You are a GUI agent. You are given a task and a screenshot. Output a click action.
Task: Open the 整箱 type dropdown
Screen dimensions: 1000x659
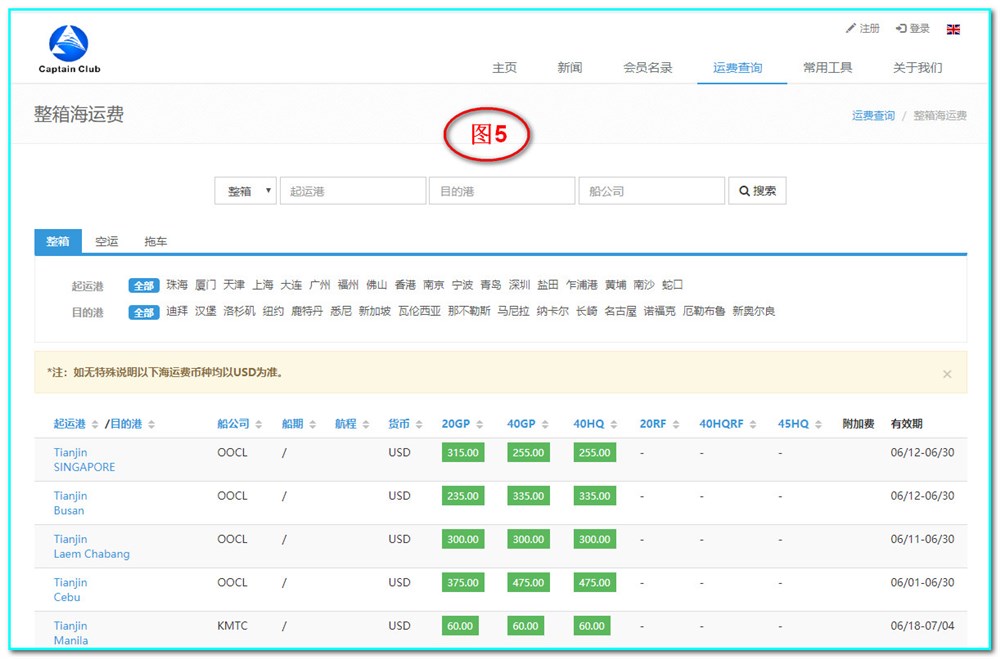coord(246,191)
